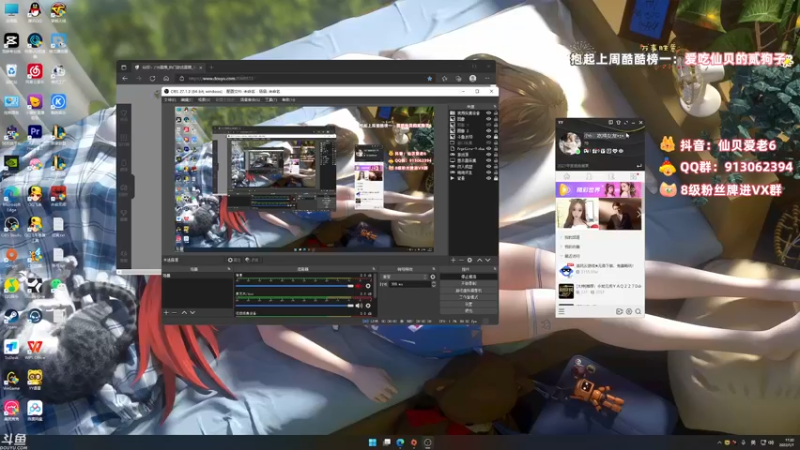Viewport: 800px width, 450px height.
Task: Pop out OBS sources dock panel
Action: coord(494,107)
